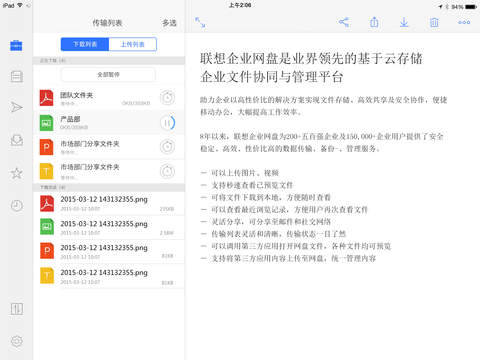Viewport: 480px width, 360px height.
Task: Show recent history via clock icon
Action: (x=16, y=206)
